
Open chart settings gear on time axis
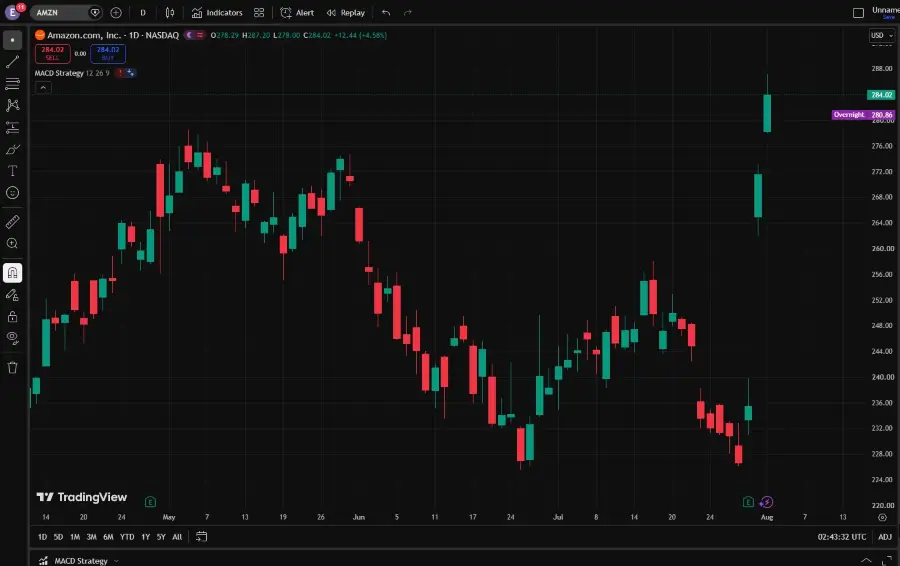tap(883, 517)
